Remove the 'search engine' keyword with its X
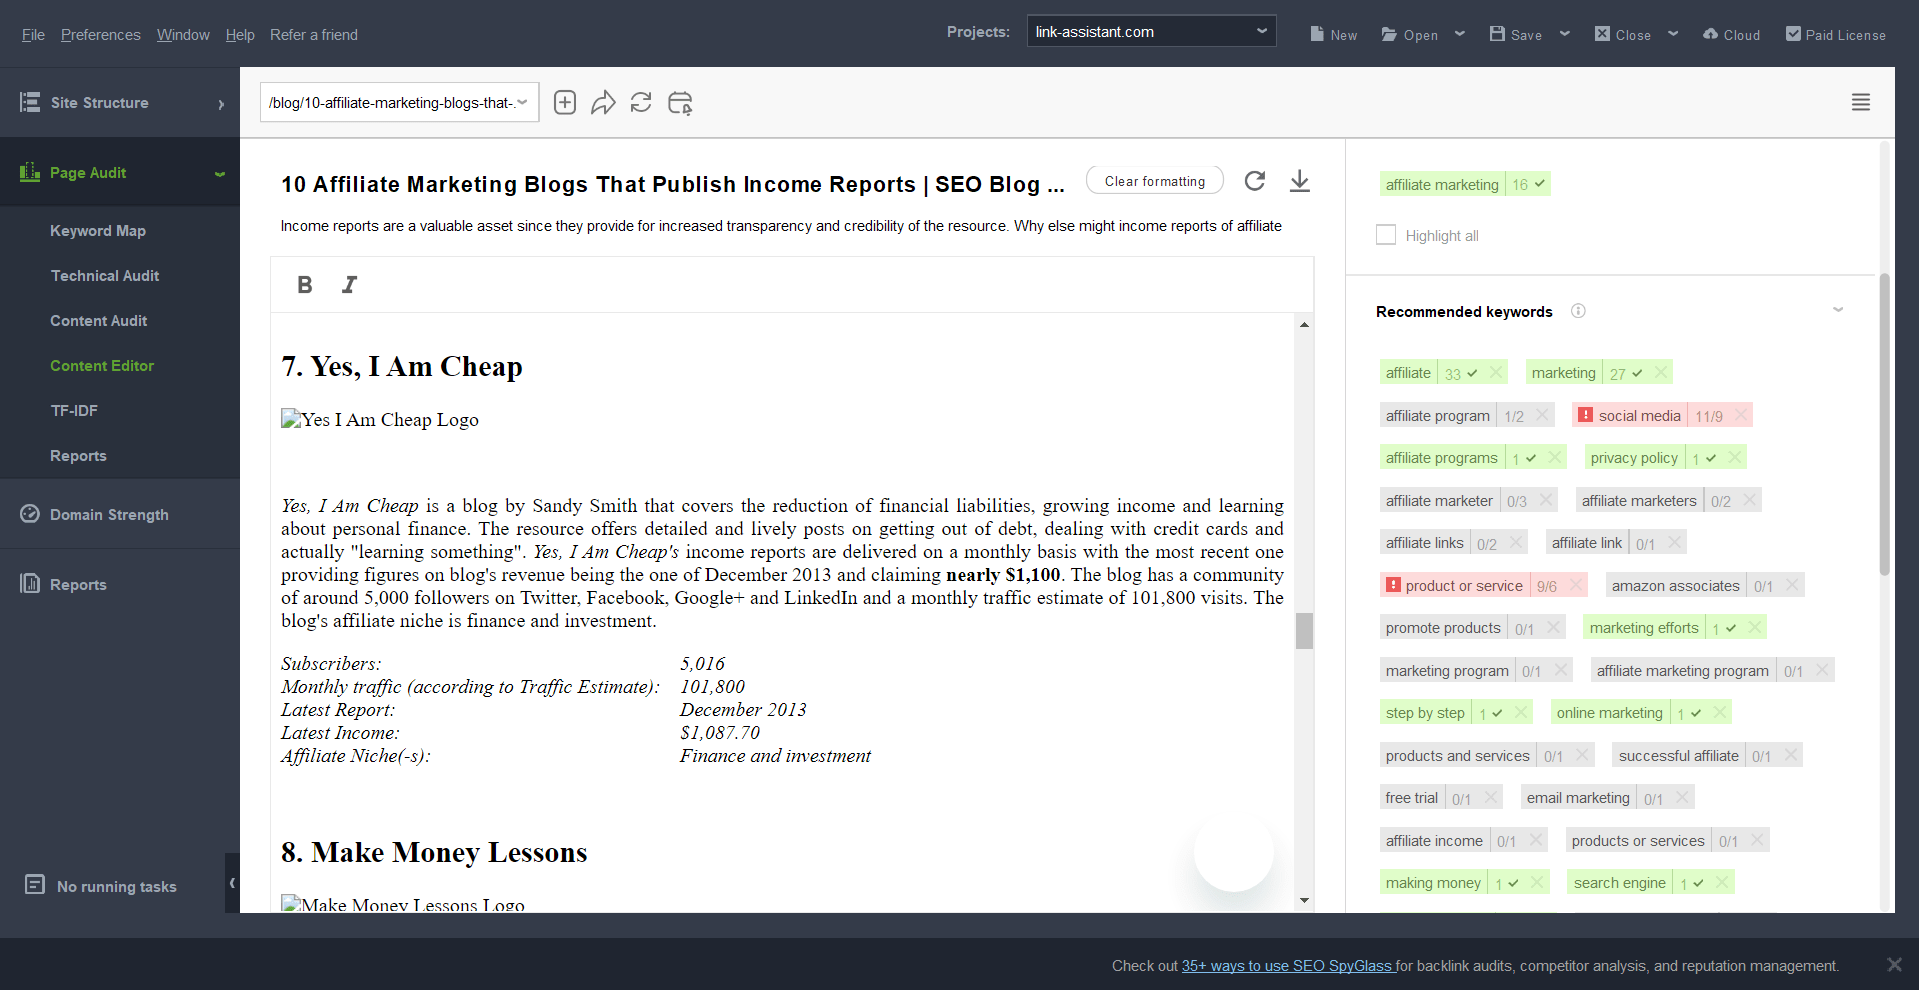Viewport: 1920px width, 991px height. pos(1722,883)
